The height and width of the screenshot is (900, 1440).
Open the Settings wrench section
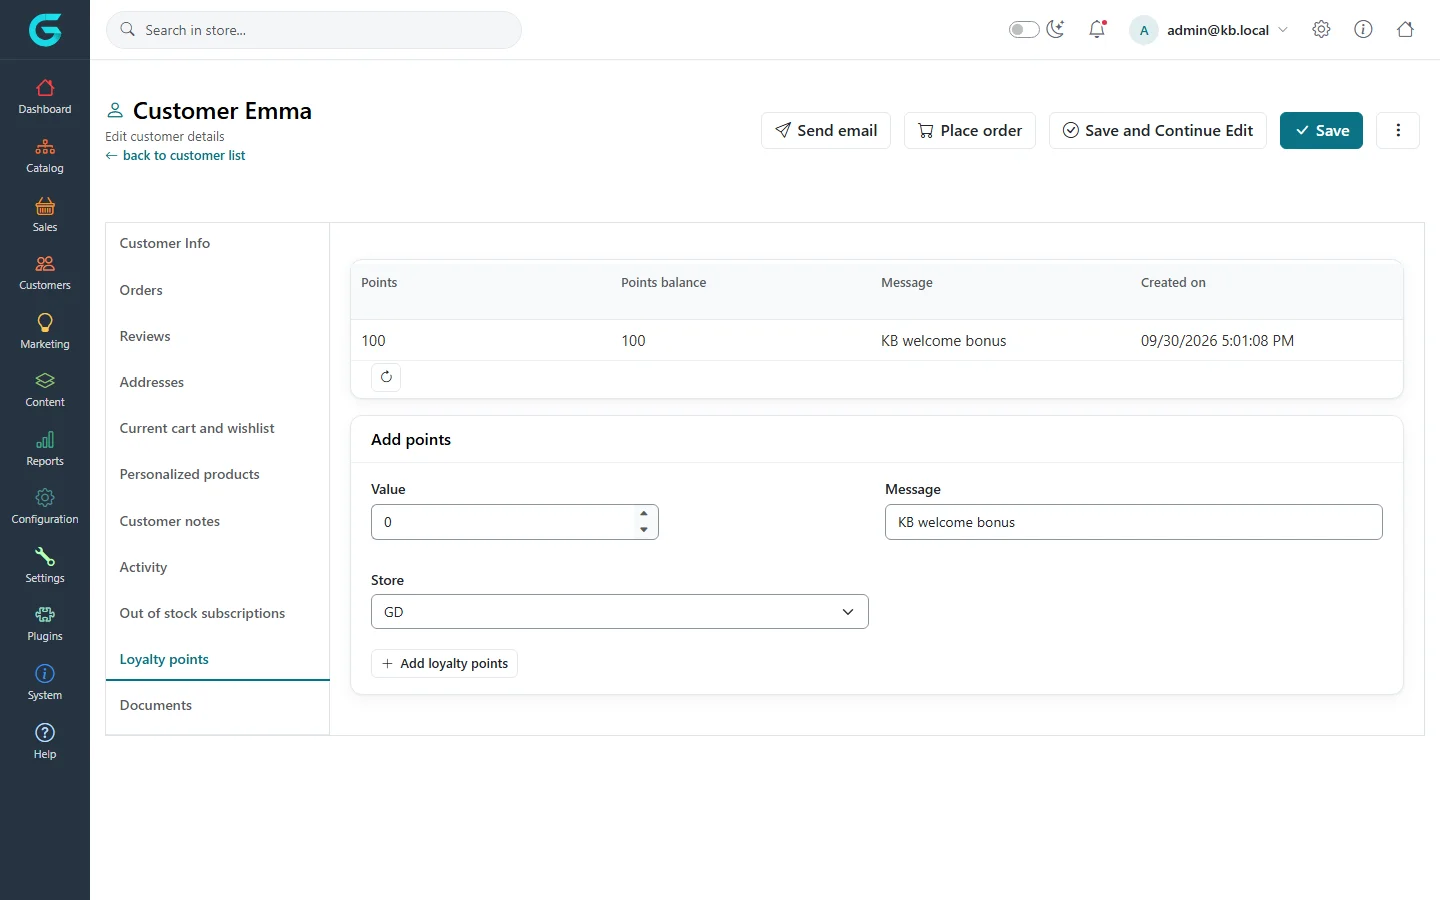45,566
